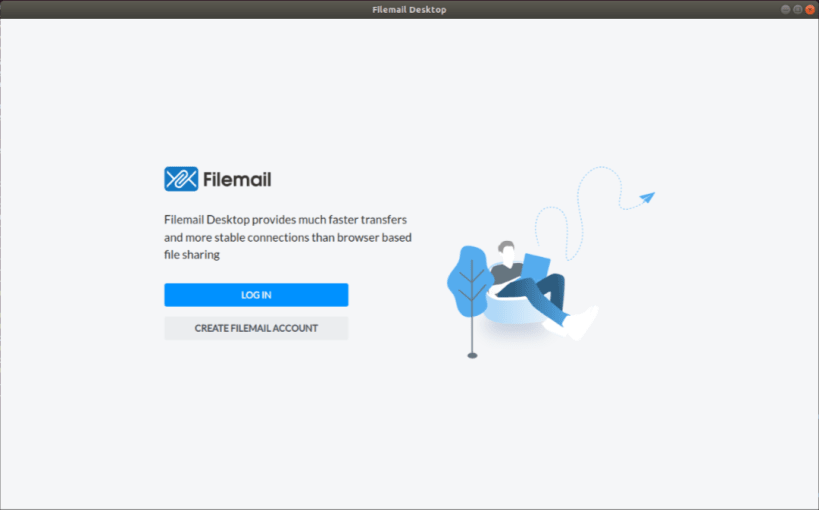Maximize the Filemail Desktop window
Viewport: 819px width, 510px height.
[x=798, y=9]
